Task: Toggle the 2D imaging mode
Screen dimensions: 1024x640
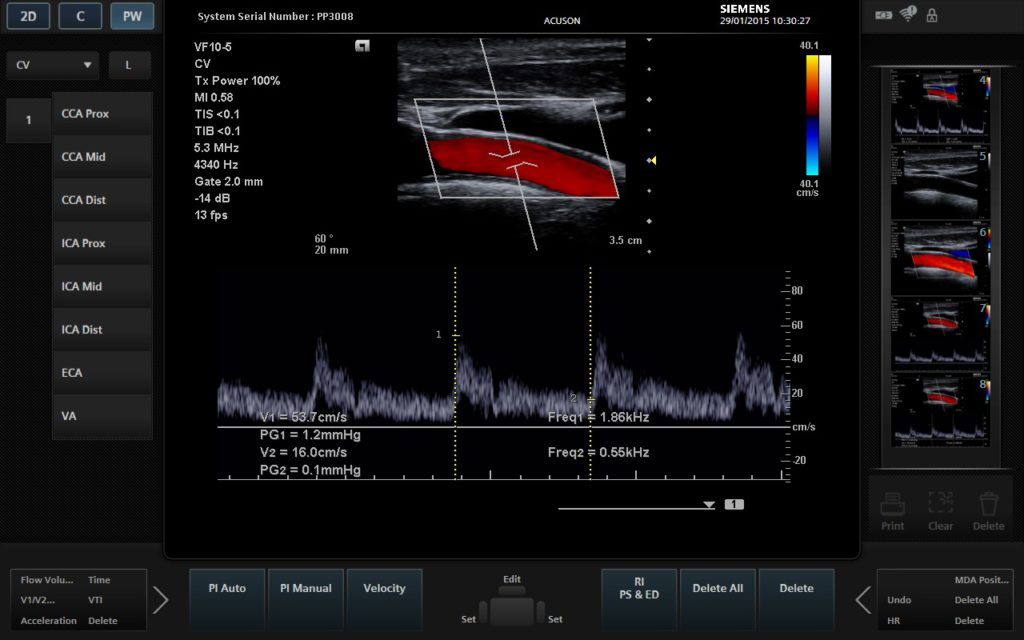Action: click(28, 16)
